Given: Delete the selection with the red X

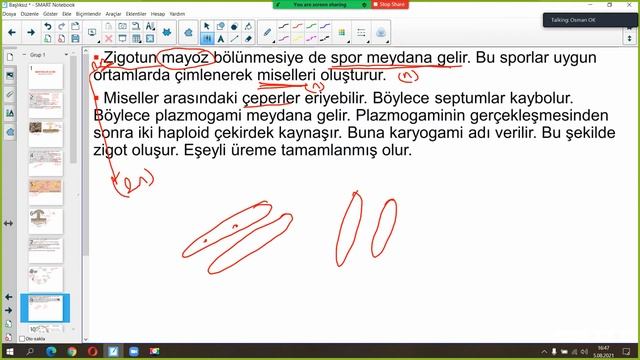Looking at the screenshot, I should 109,39.
